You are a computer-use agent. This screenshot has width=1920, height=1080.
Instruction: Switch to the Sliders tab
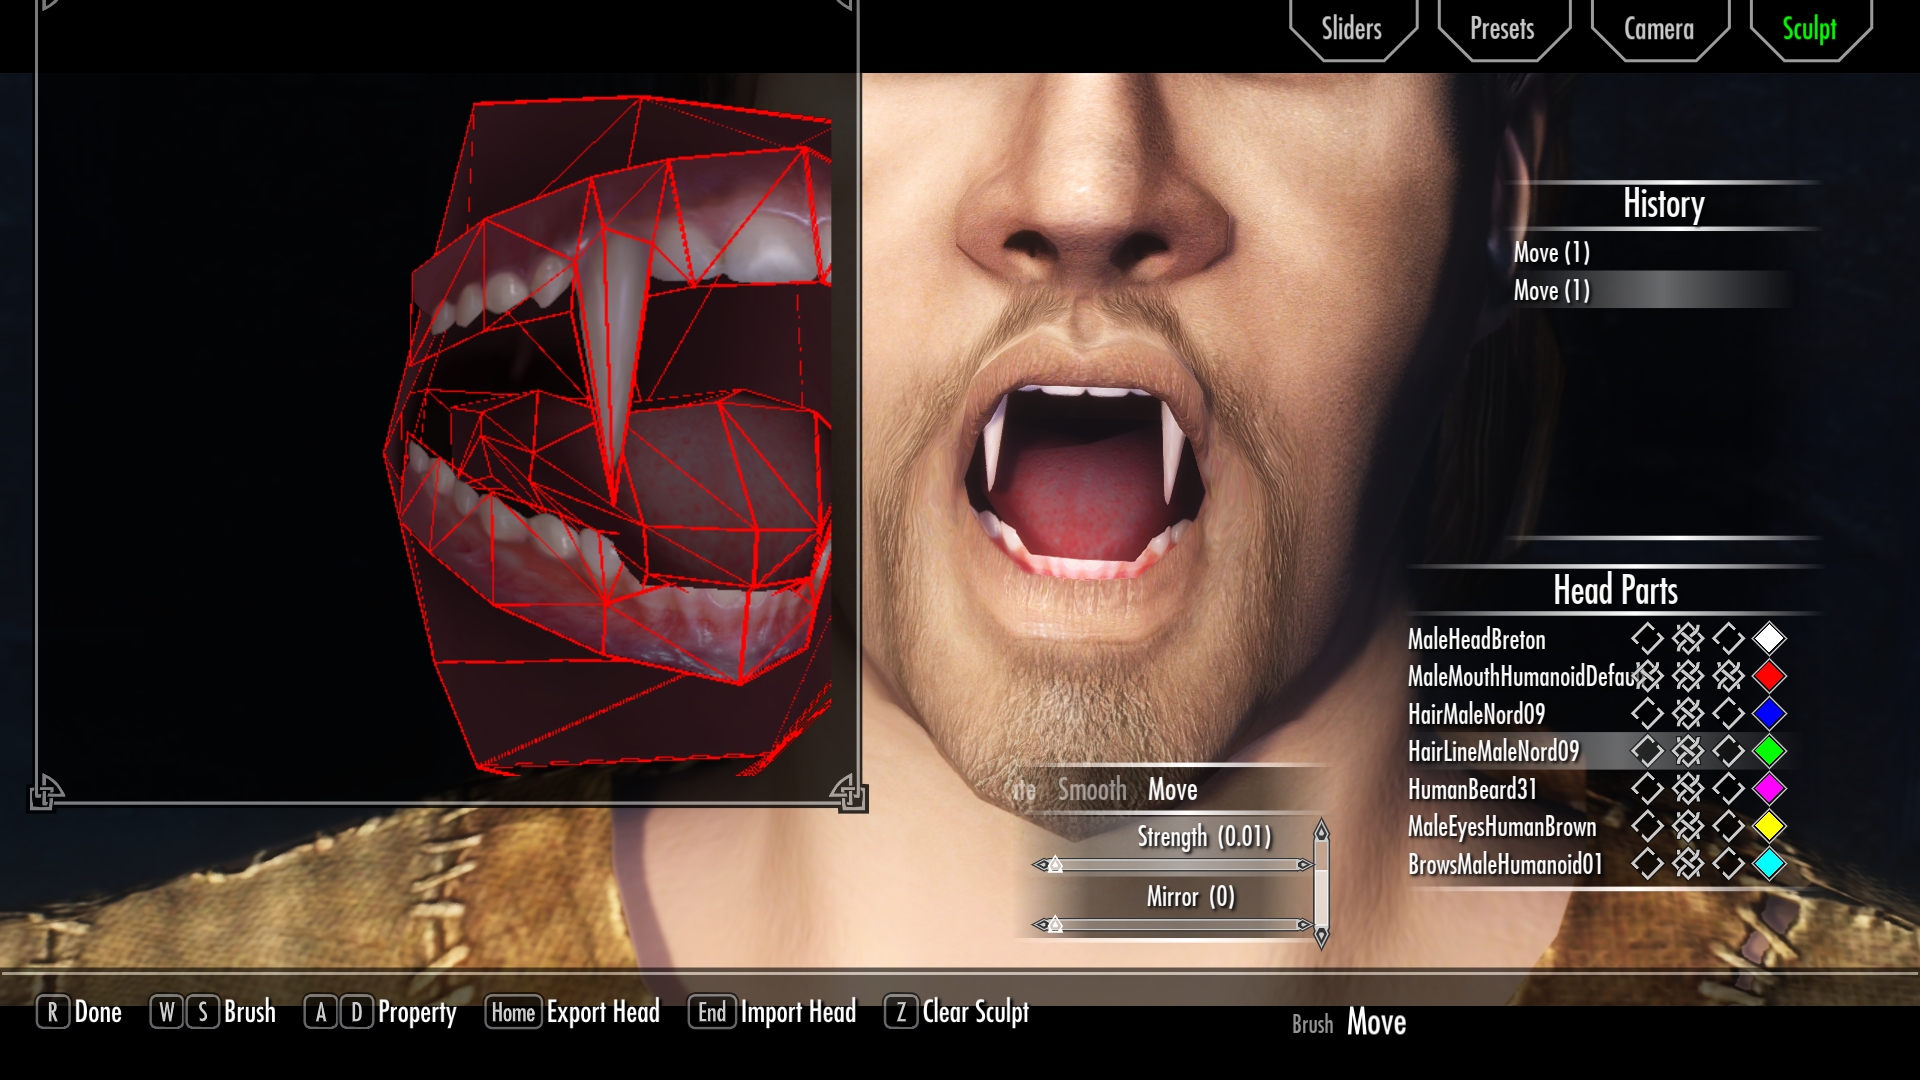[1352, 29]
